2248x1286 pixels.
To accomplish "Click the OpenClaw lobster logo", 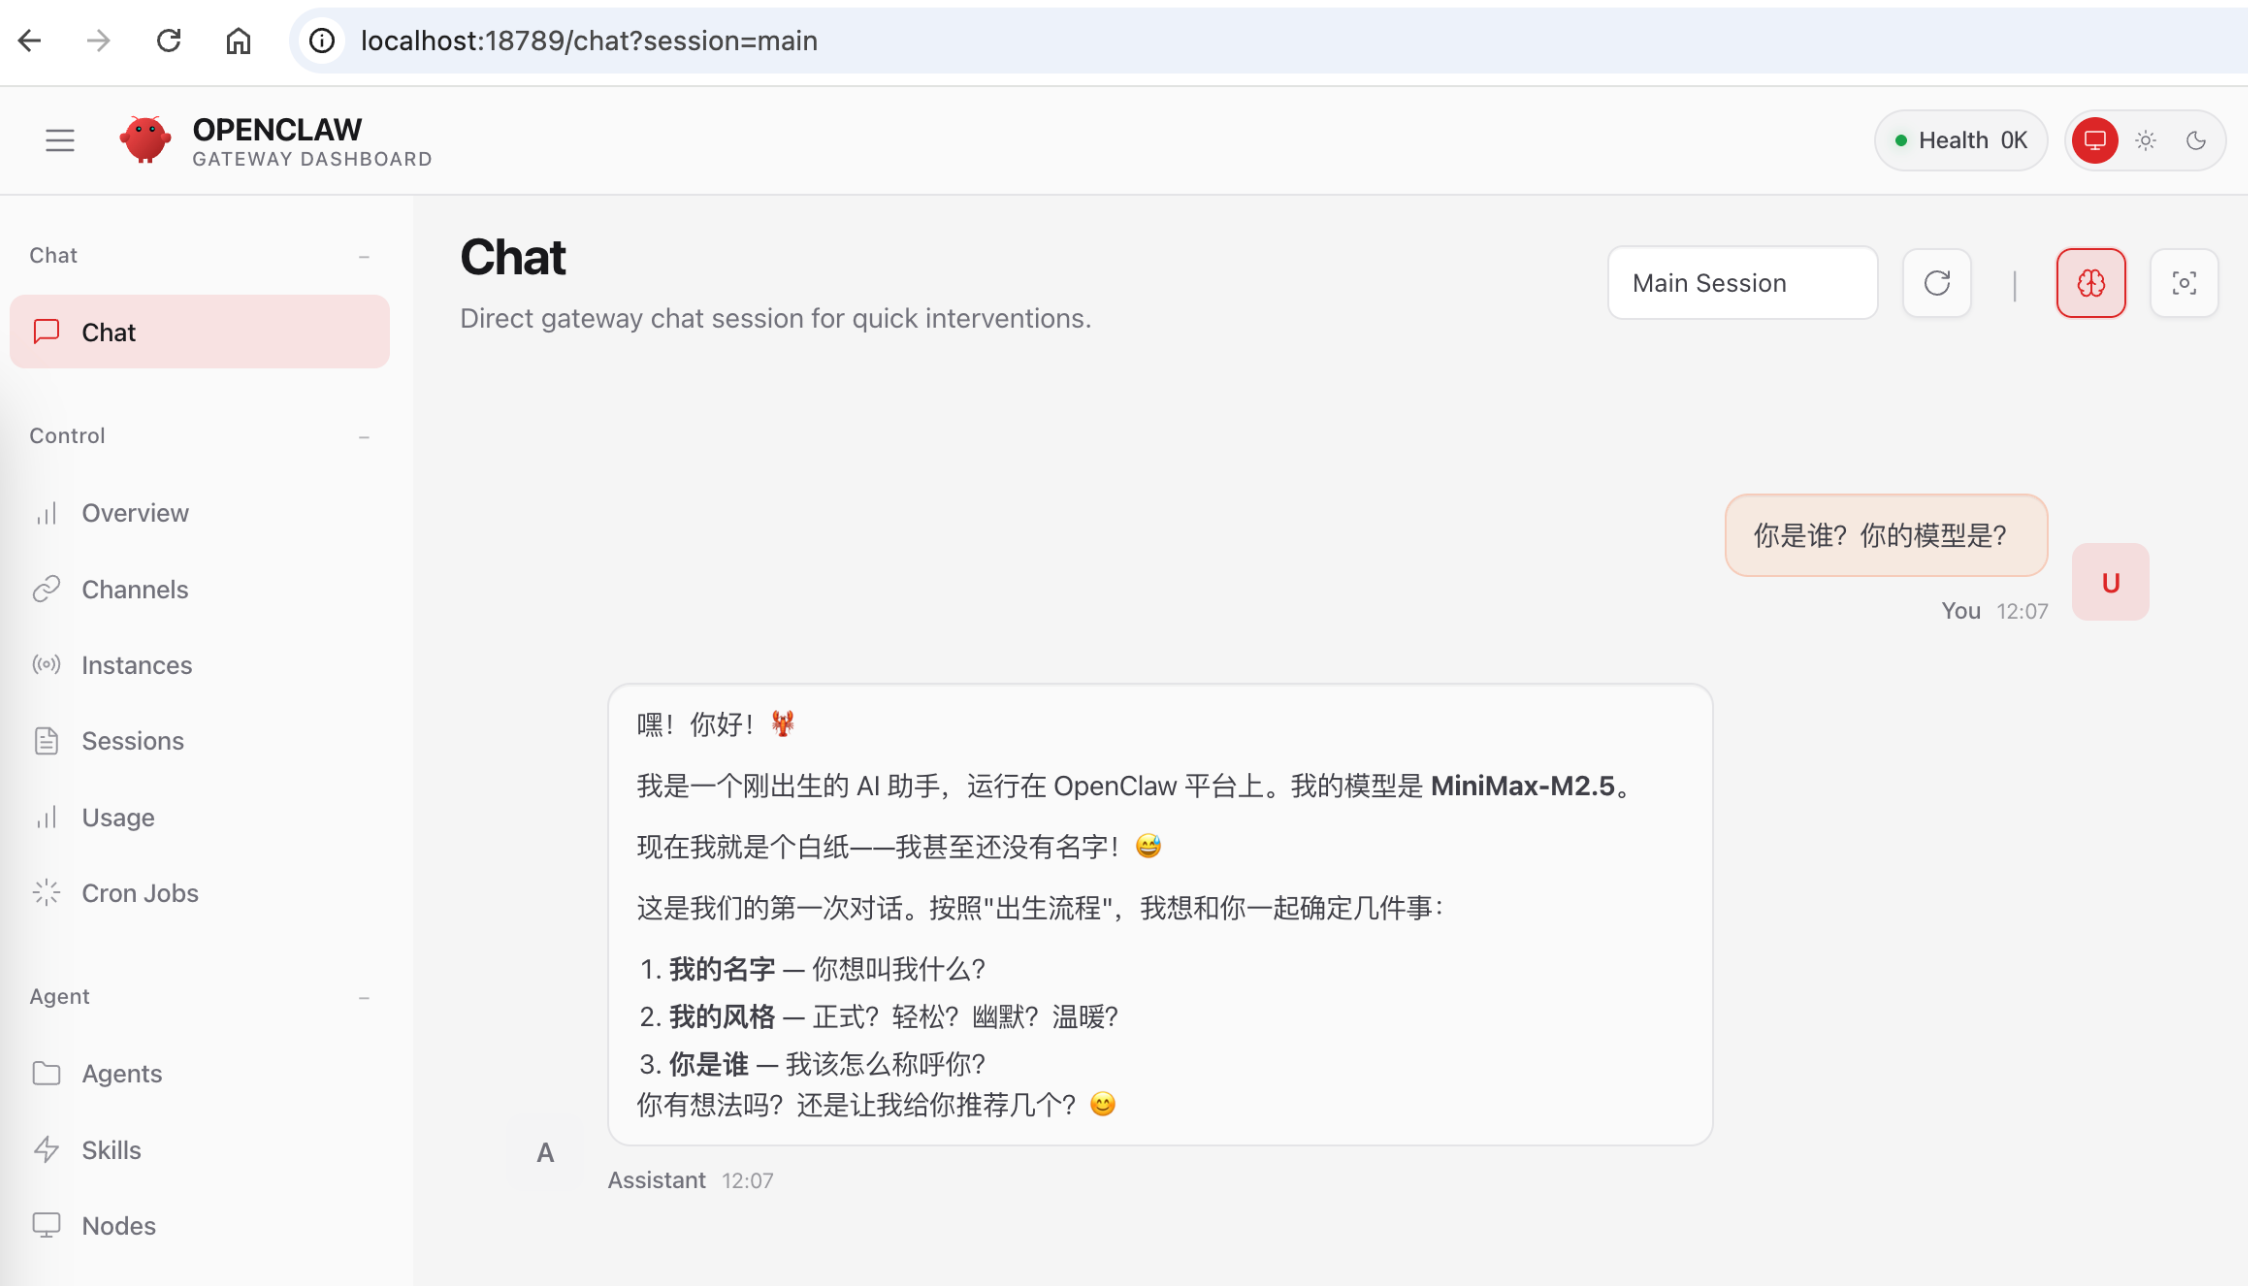I will coord(146,139).
